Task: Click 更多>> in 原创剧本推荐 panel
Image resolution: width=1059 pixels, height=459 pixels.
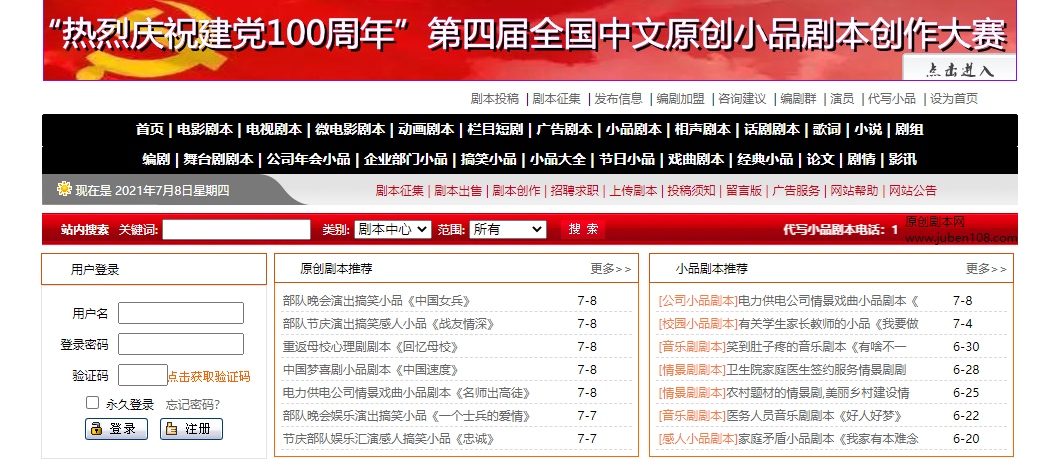Action: [x=611, y=269]
